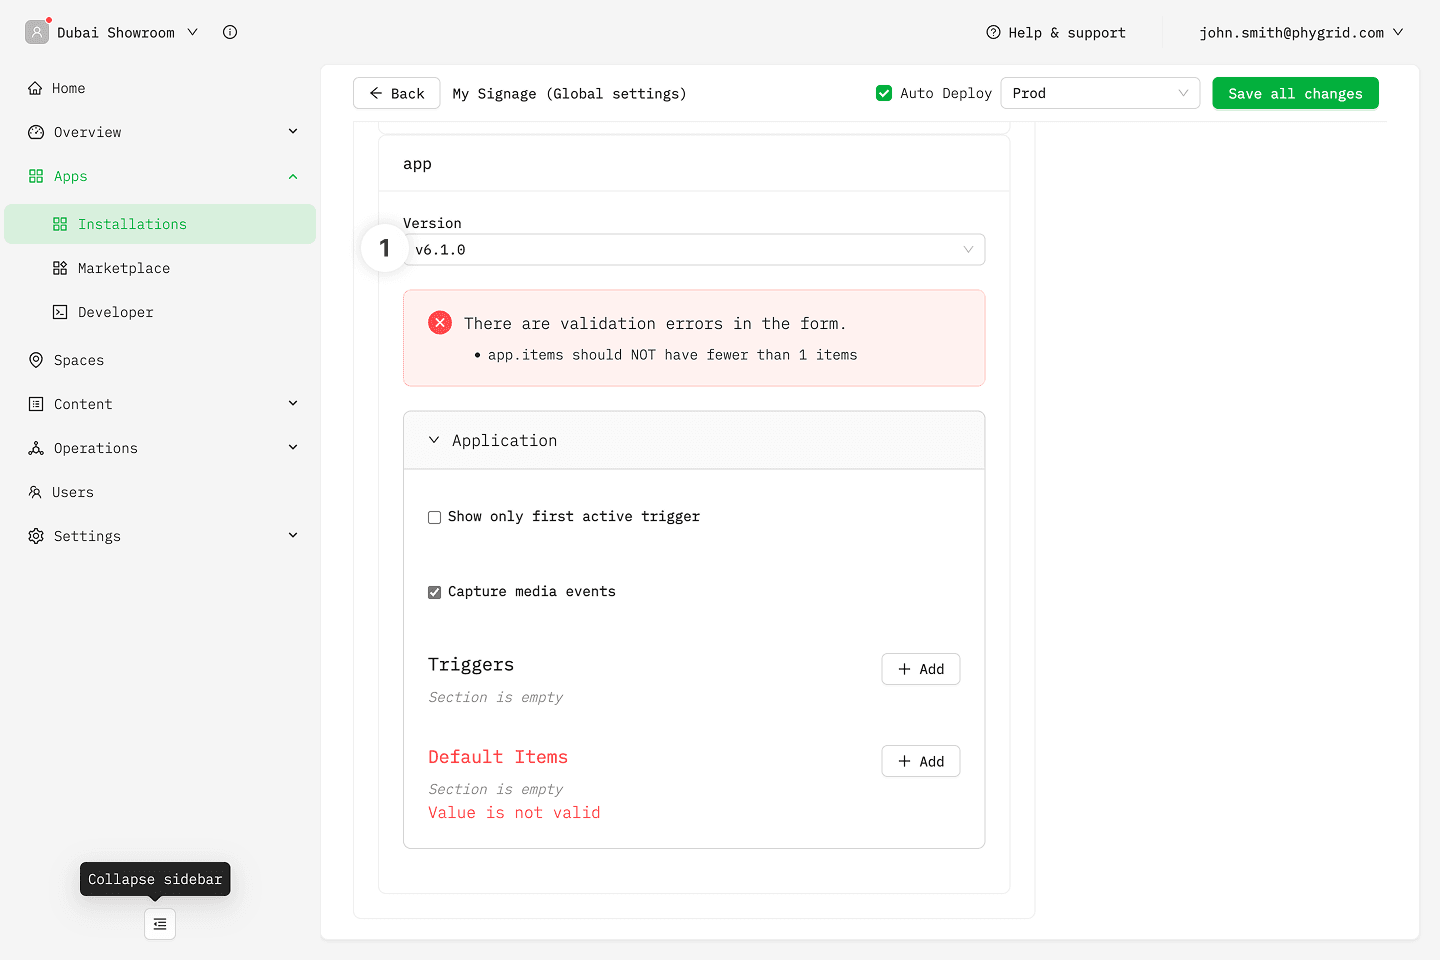Click Save all changes
This screenshot has height=960, width=1440.
[x=1295, y=93]
